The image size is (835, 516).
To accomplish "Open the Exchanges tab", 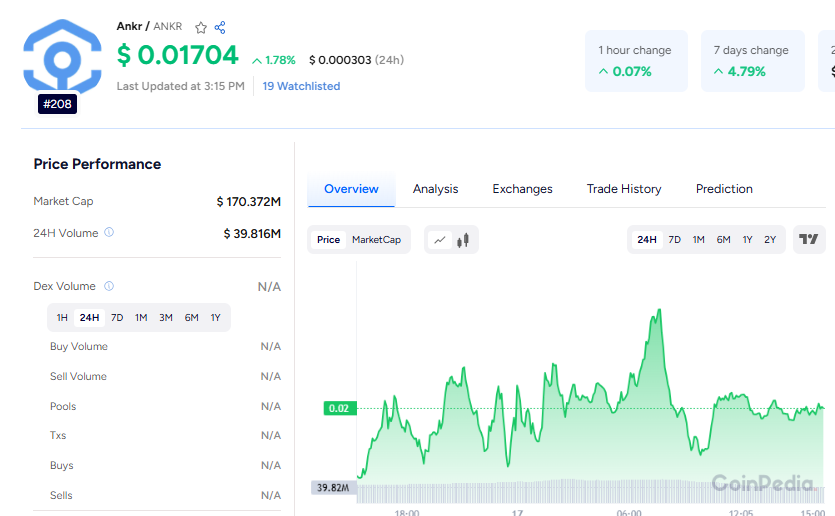I will 522,189.
